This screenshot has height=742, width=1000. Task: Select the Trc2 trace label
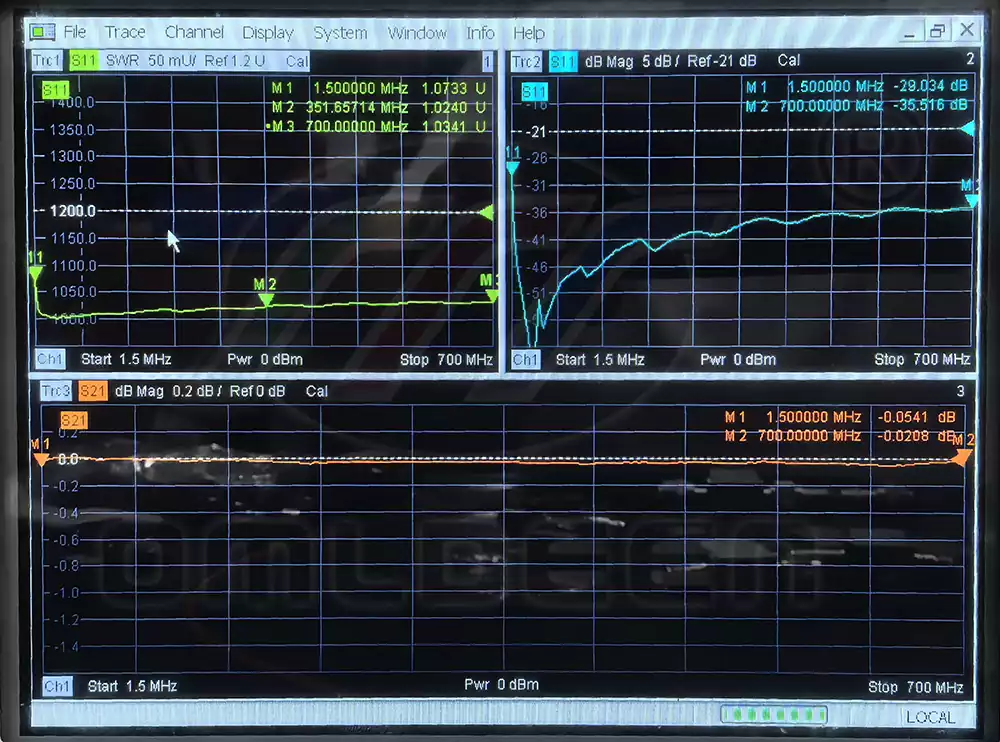click(x=526, y=61)
